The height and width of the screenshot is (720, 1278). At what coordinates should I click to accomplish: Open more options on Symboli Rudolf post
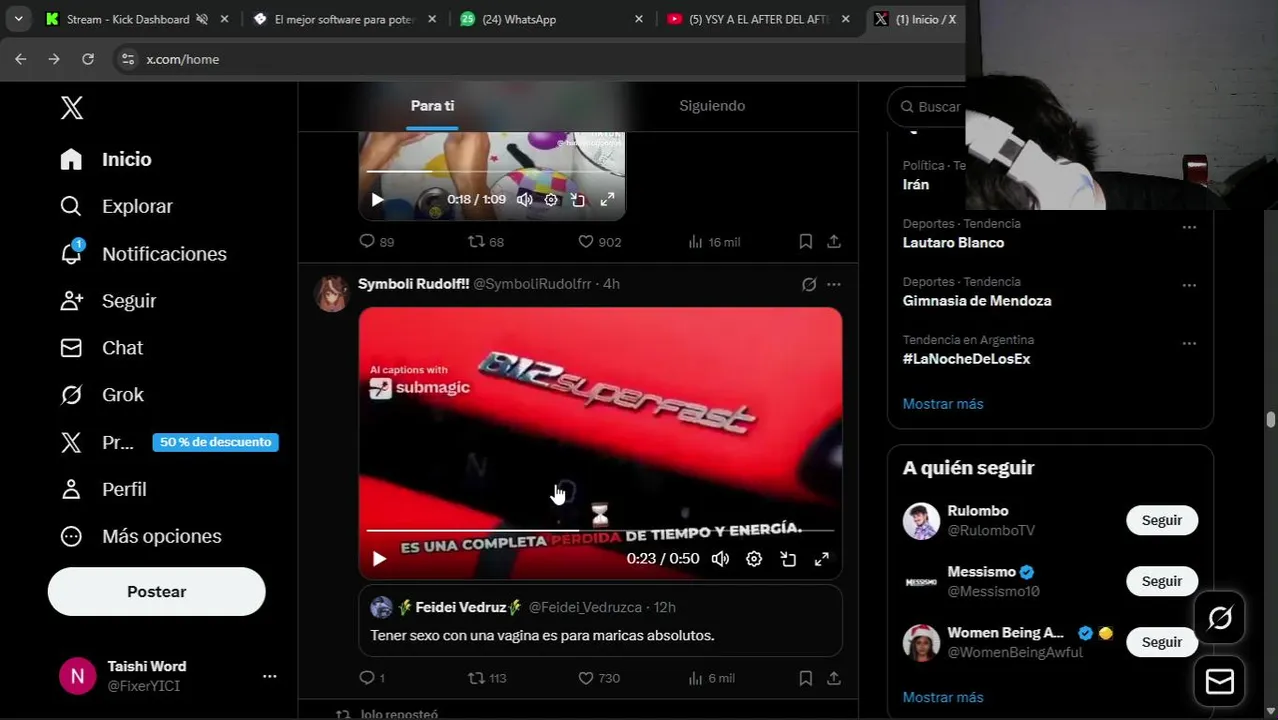click(834, 284)
